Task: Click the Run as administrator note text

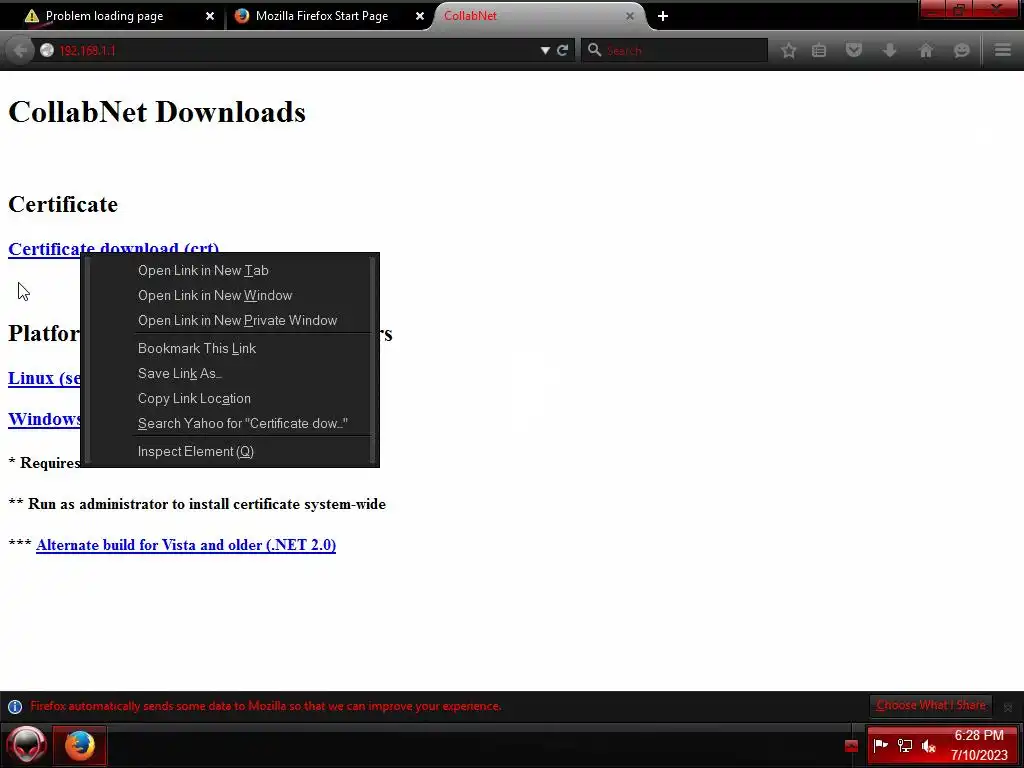Action: 197,504
